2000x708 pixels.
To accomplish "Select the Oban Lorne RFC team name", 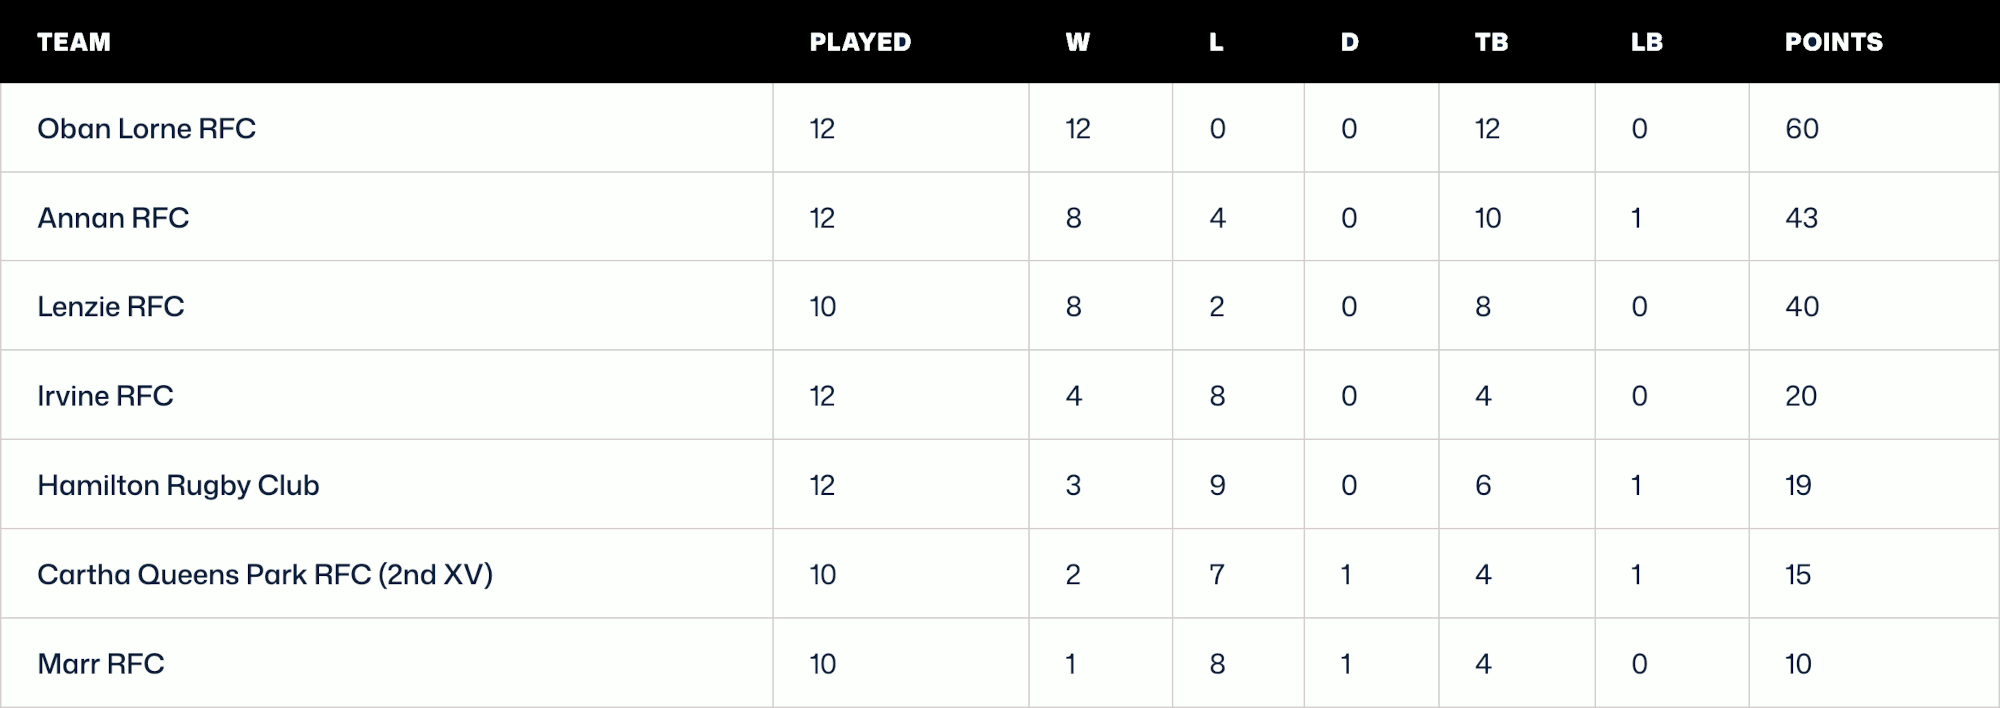I will click(x=146, y=129).
